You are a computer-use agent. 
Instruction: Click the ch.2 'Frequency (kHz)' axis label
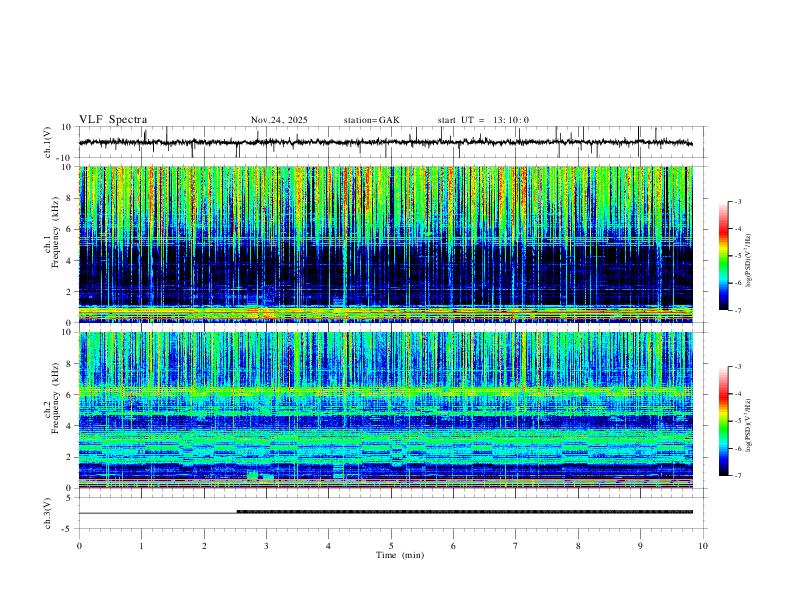[x=55, y=400]
